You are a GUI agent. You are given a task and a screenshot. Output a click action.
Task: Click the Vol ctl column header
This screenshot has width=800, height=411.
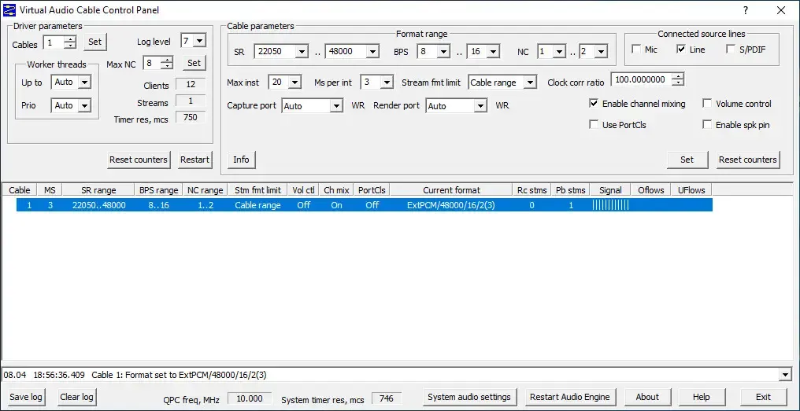click(303, 190)
